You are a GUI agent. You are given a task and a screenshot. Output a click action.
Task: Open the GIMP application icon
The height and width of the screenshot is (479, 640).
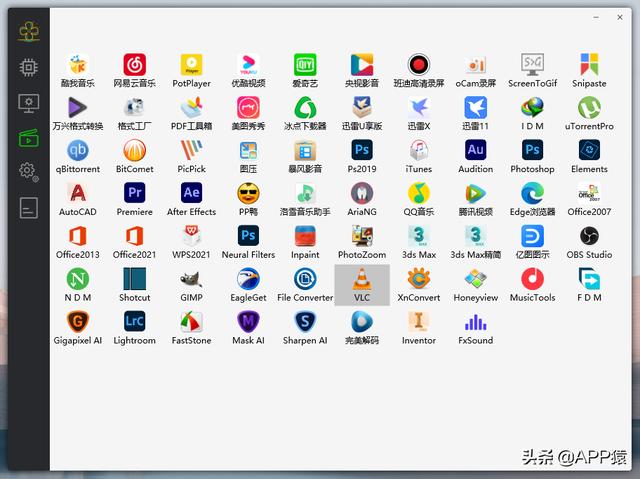pos(191,285)
